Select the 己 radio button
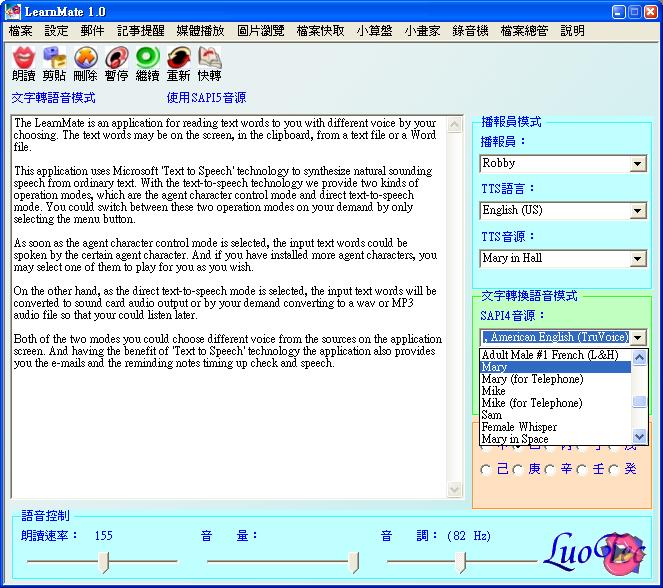Screen dimensions: 663x588 (486, 470)
